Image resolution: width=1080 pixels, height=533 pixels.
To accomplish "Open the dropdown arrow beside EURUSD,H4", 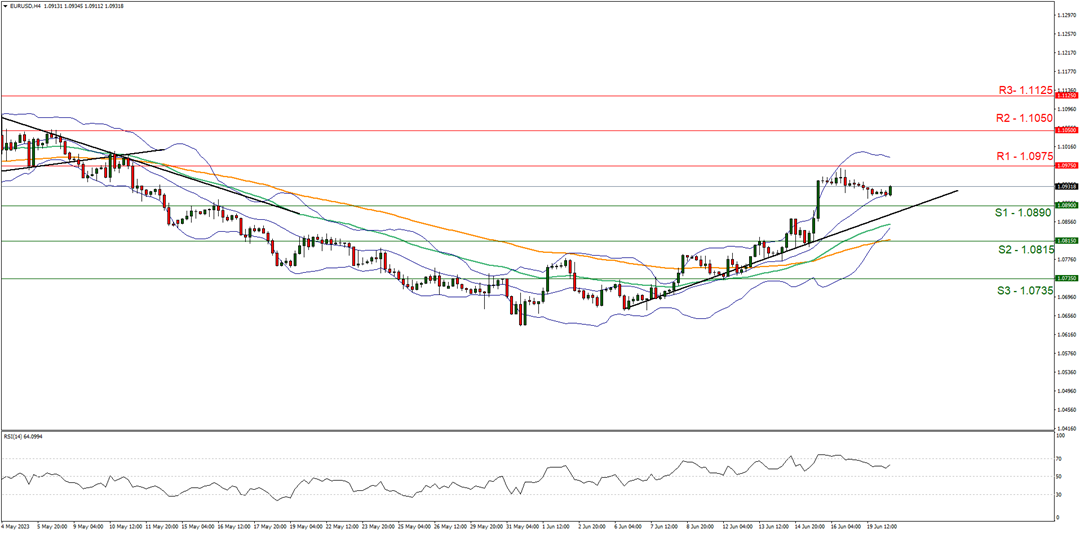I will pos(5,5).
